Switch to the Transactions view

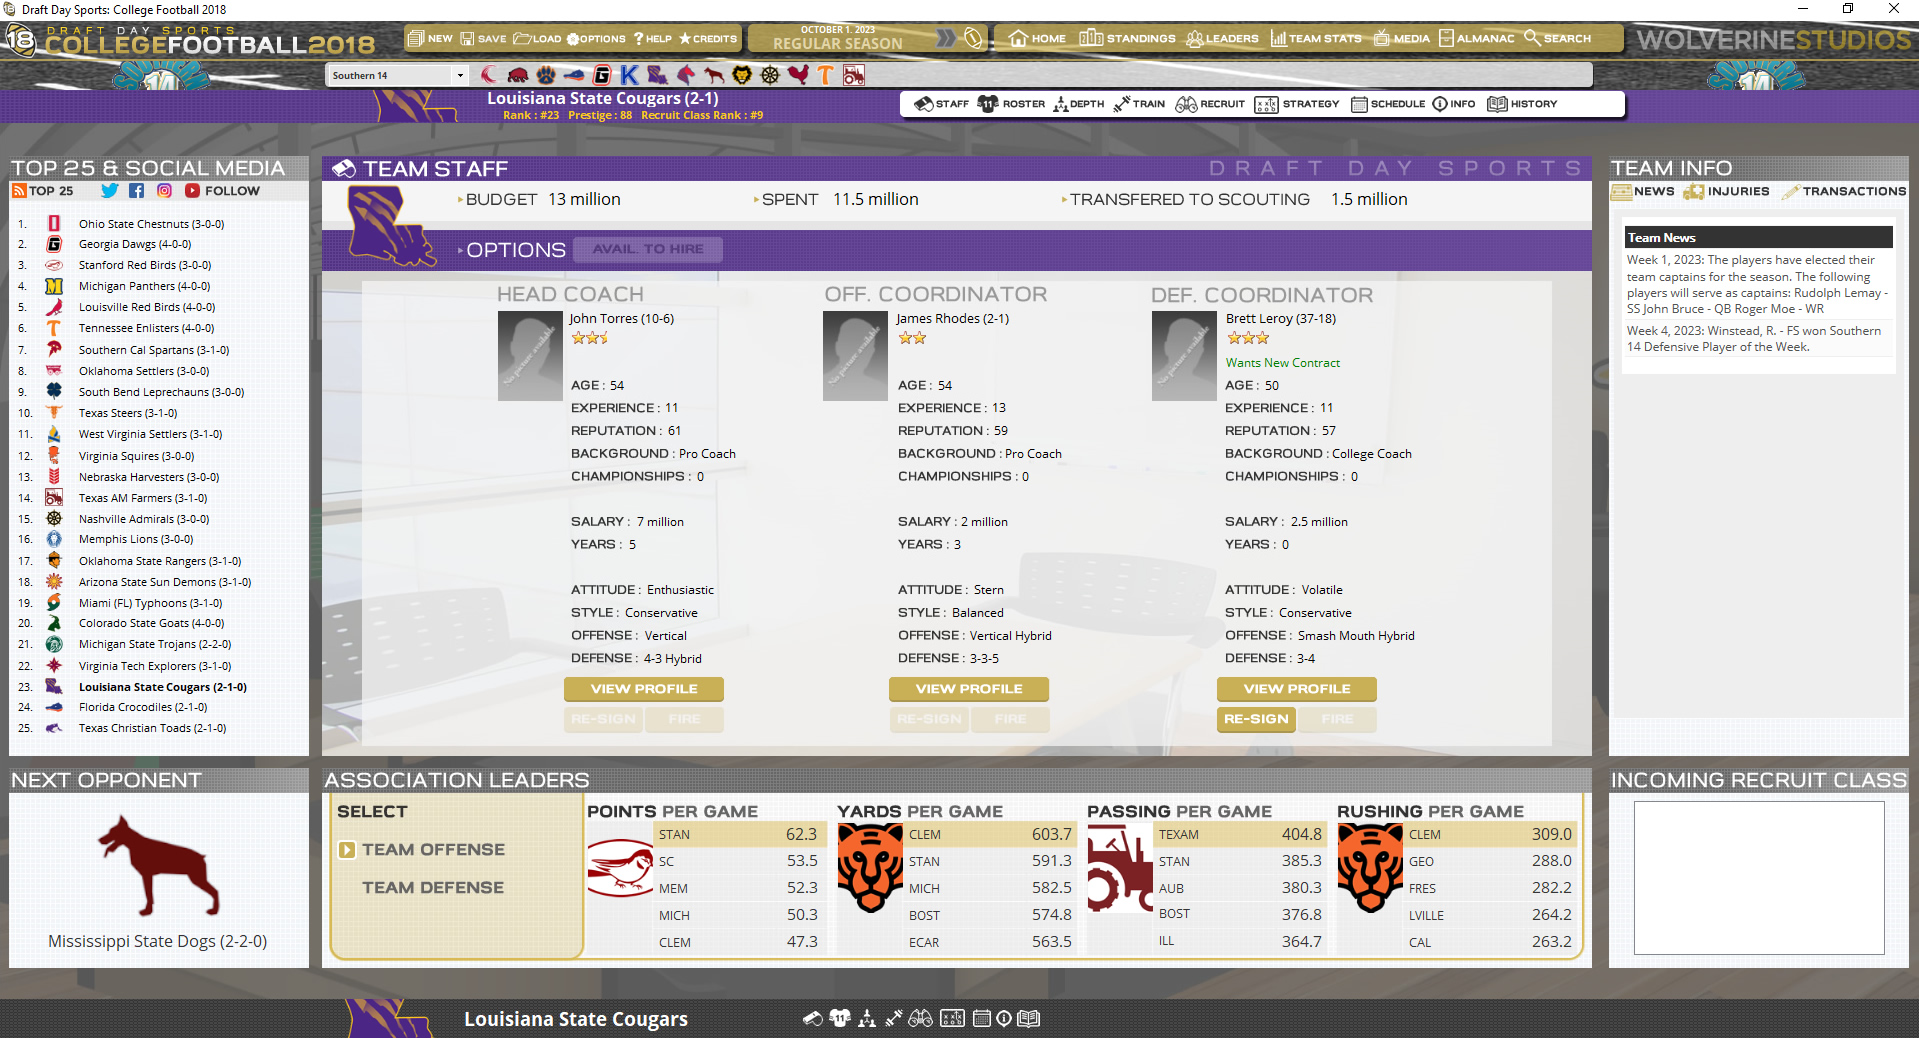pyautogui.click(x=1843, y=191)
